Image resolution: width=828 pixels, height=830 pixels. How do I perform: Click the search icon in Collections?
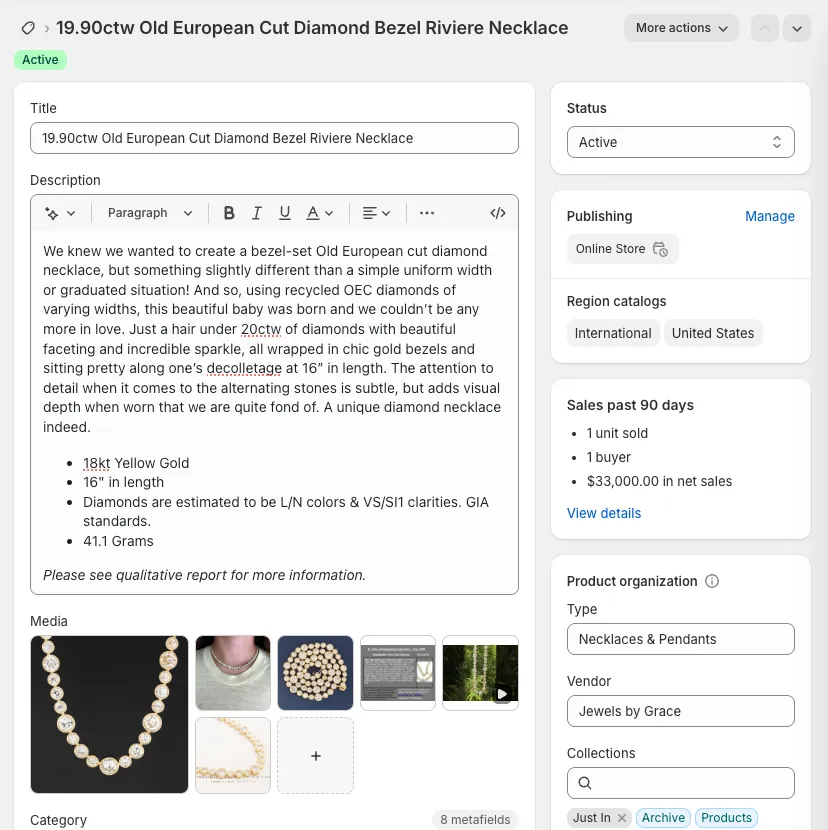(584, 783)
